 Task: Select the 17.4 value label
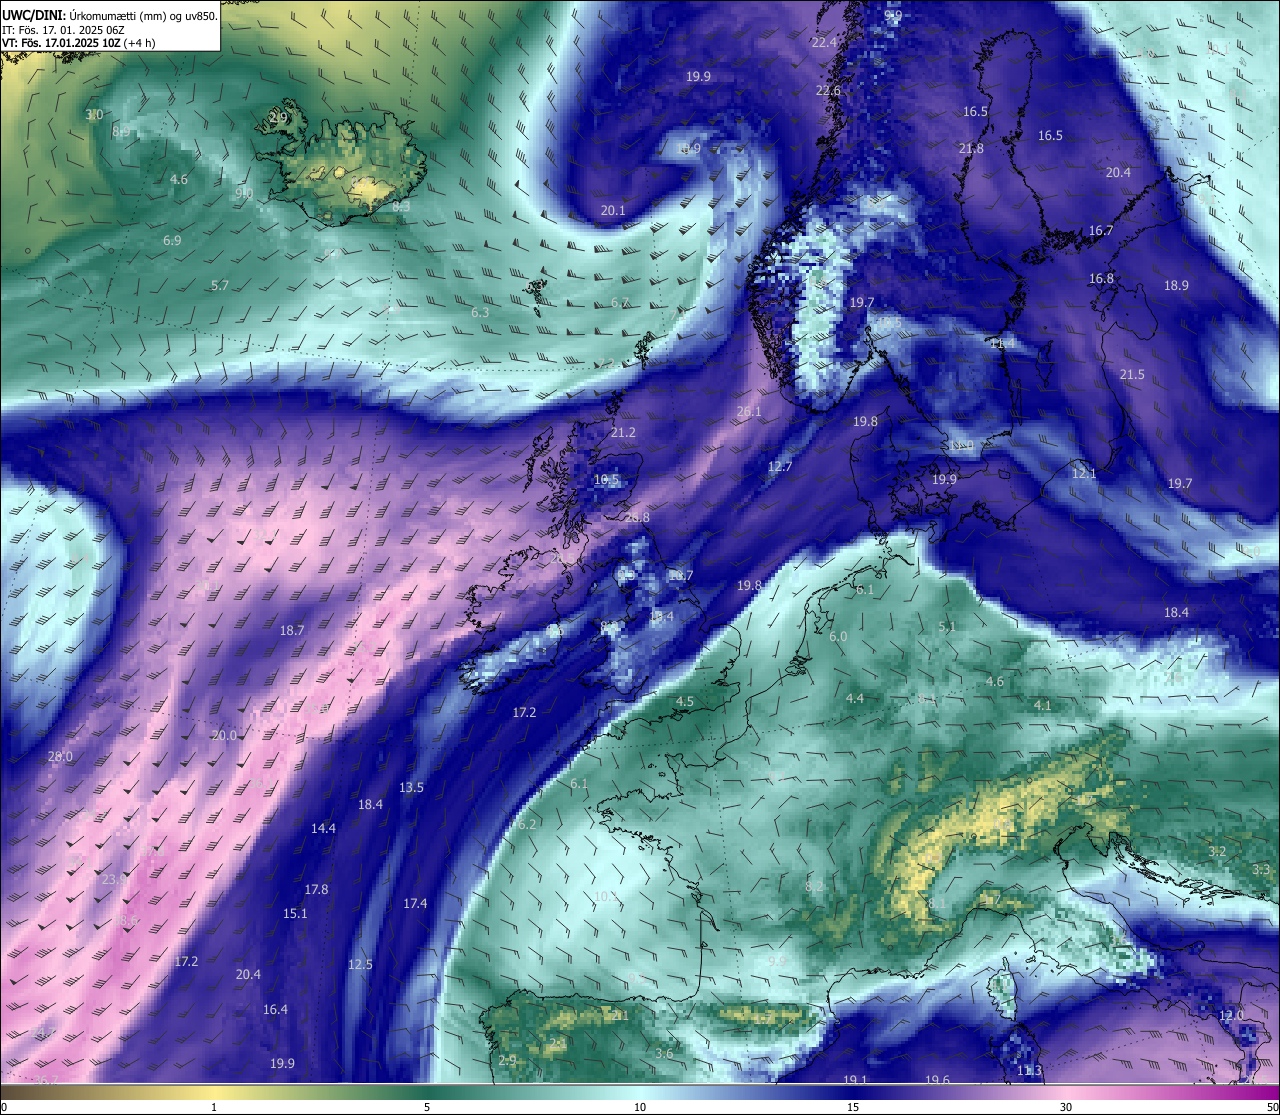[x=415, y=903]
